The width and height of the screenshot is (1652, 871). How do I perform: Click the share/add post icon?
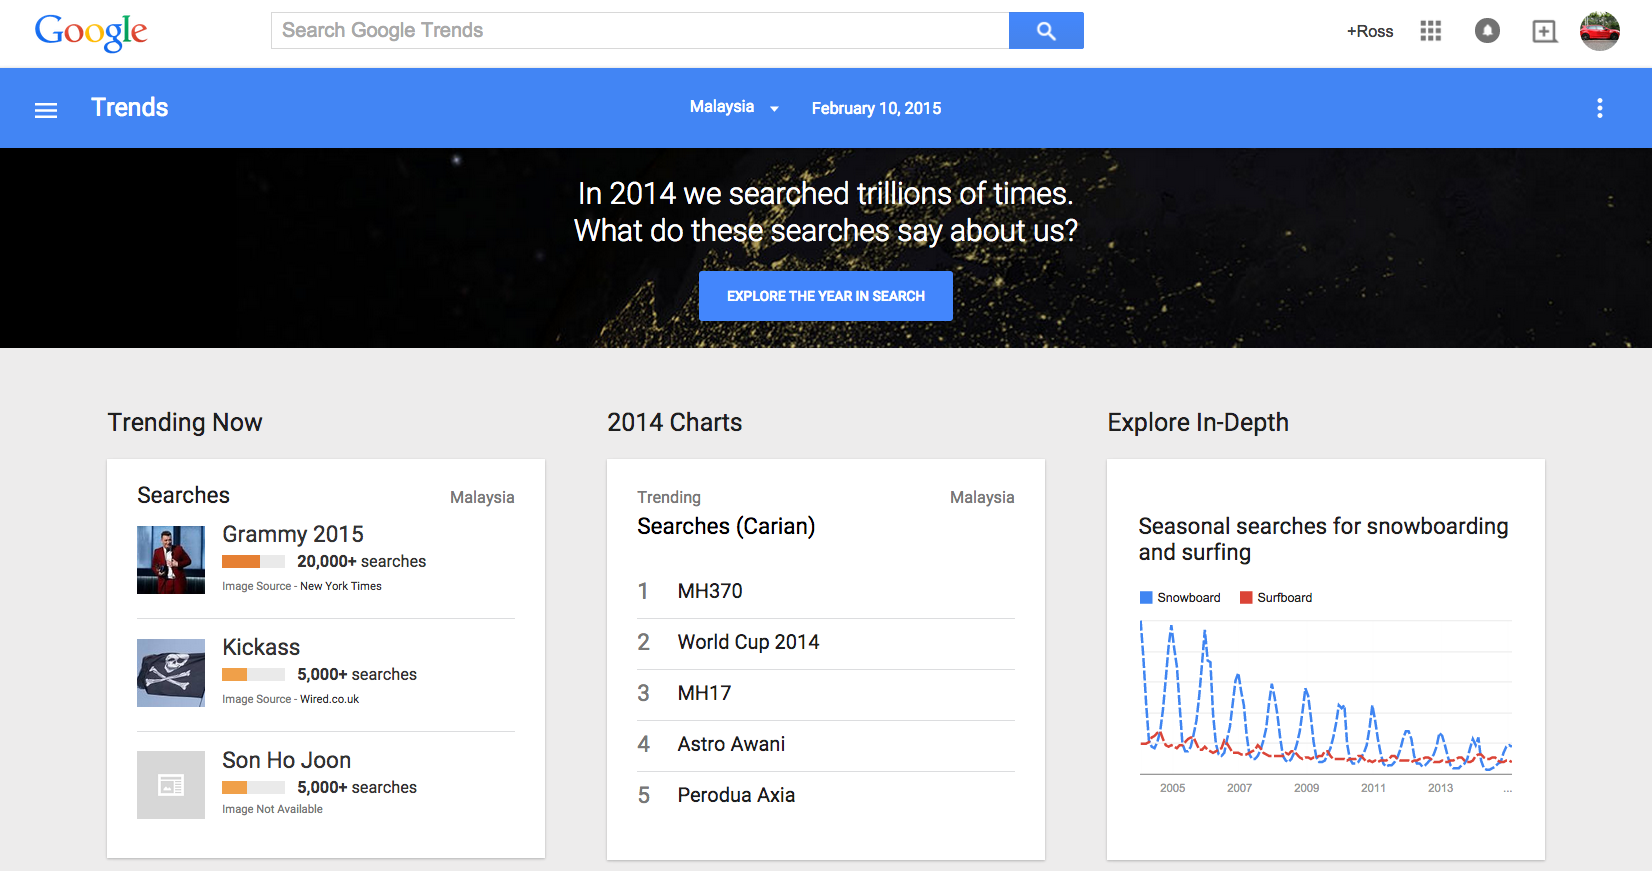tap(1544, 31)
